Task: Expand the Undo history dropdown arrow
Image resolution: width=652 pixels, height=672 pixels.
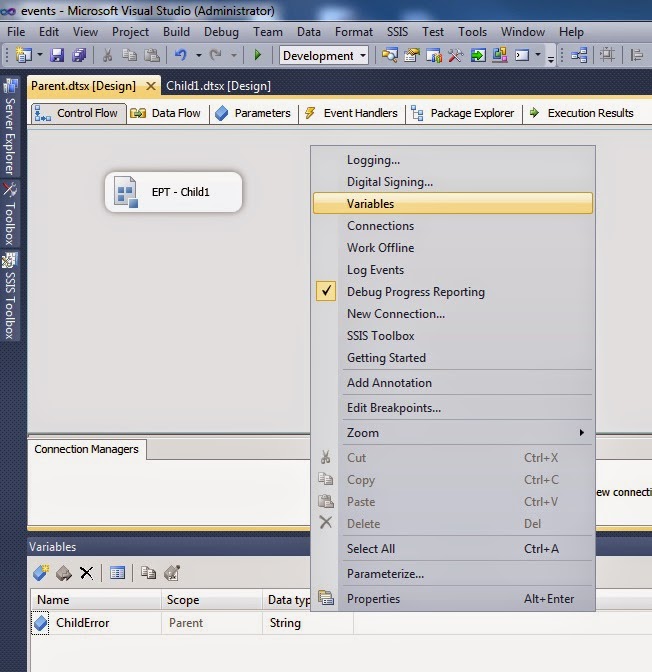Action: point(198,55)
